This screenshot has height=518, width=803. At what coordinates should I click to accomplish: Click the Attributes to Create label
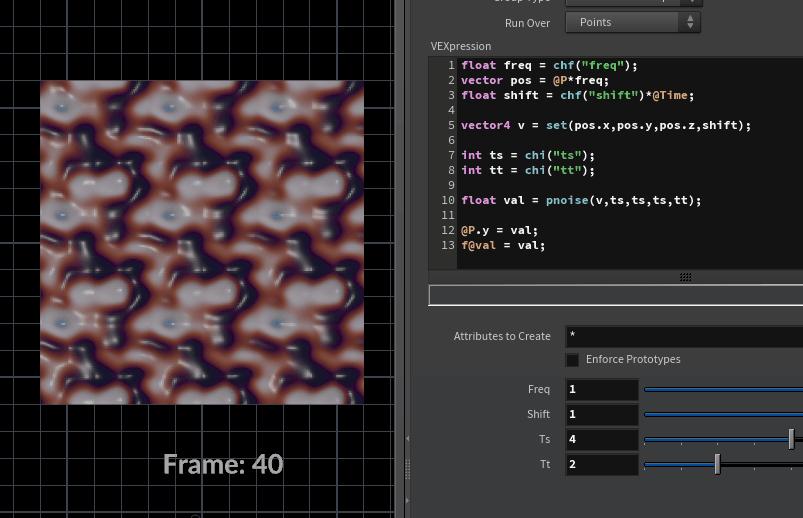point(502,336)
